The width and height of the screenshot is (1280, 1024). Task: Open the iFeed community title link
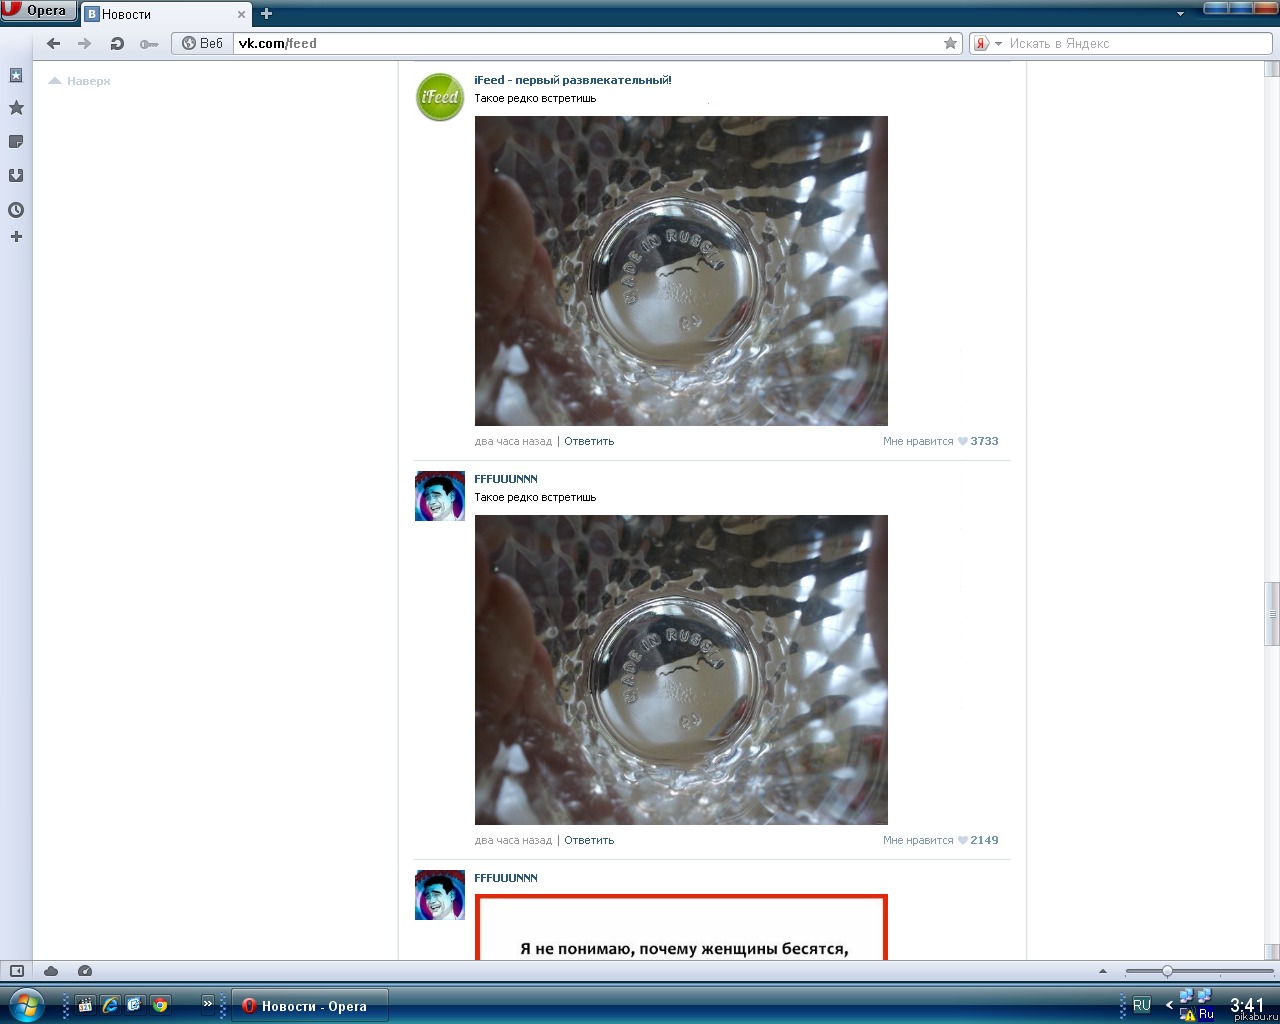[572, 80]
